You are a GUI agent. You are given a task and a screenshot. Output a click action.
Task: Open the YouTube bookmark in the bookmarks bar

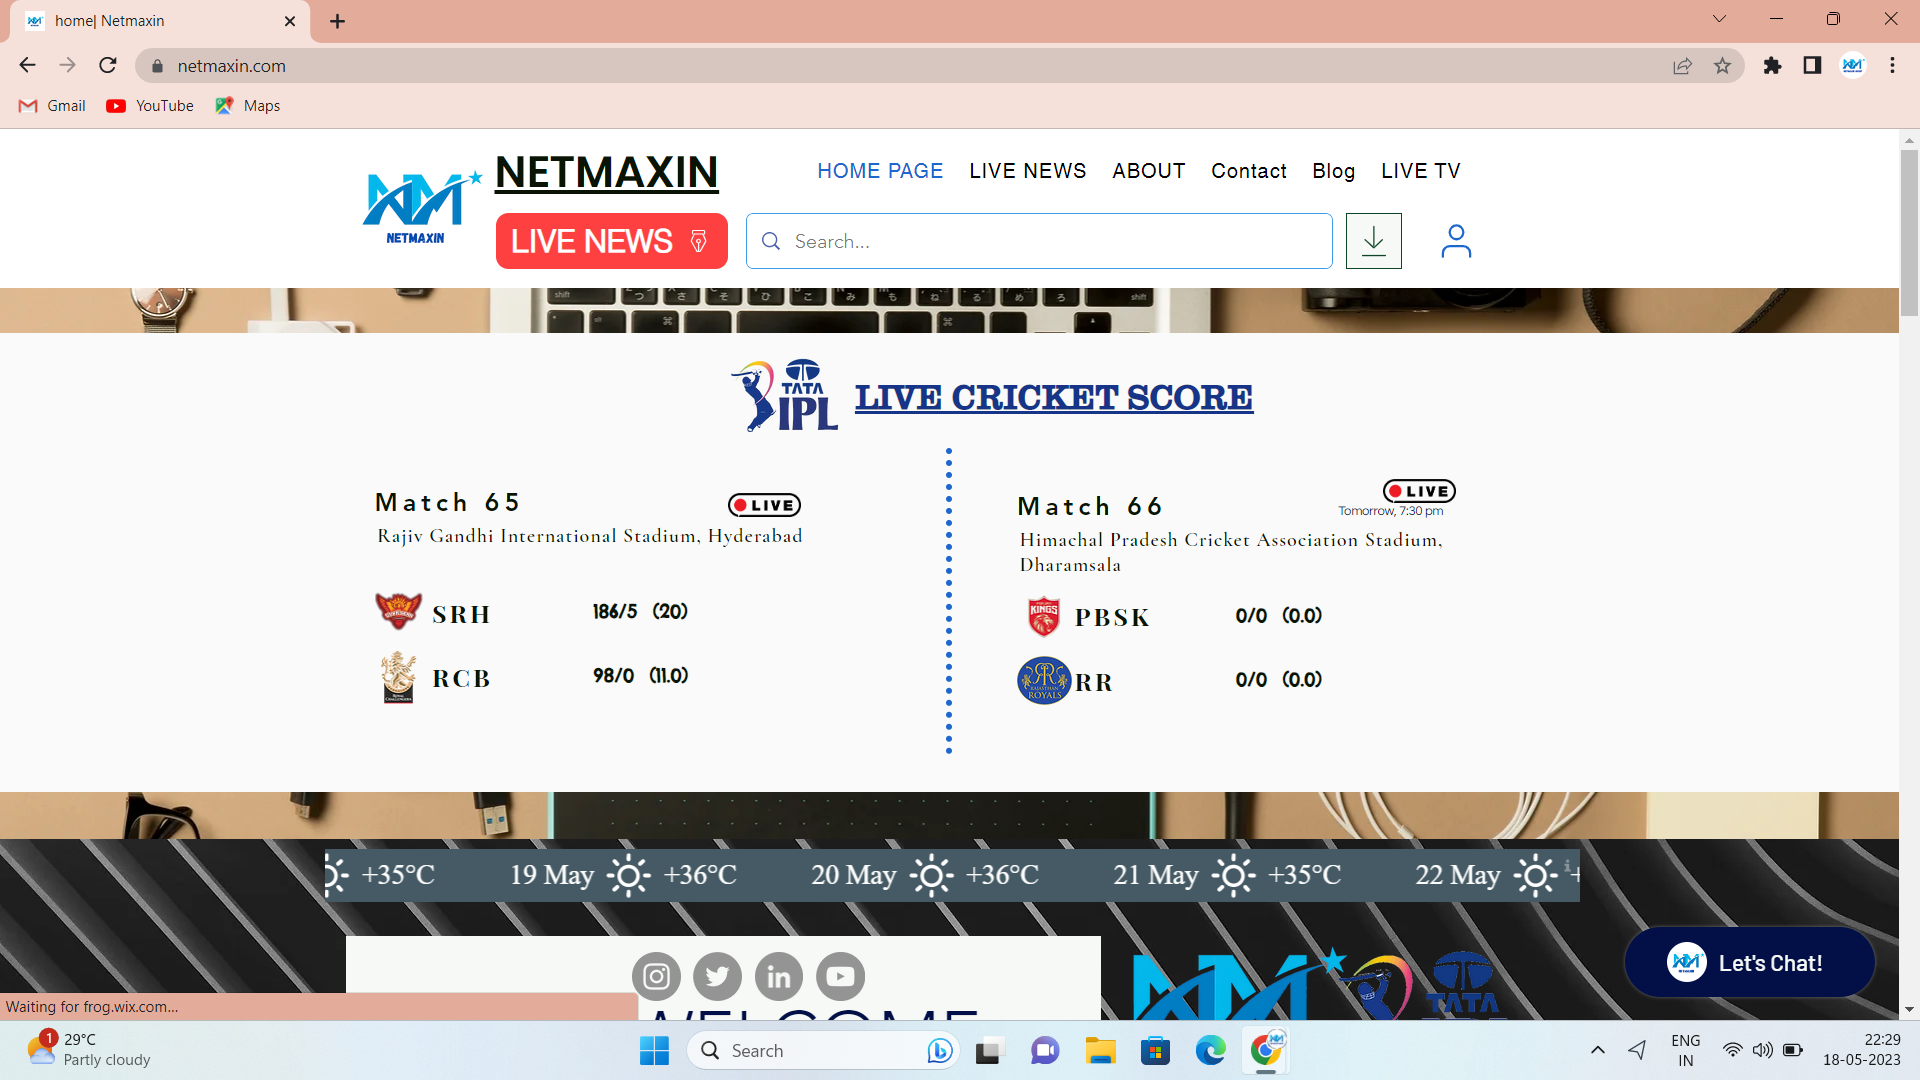click(150, 106)
